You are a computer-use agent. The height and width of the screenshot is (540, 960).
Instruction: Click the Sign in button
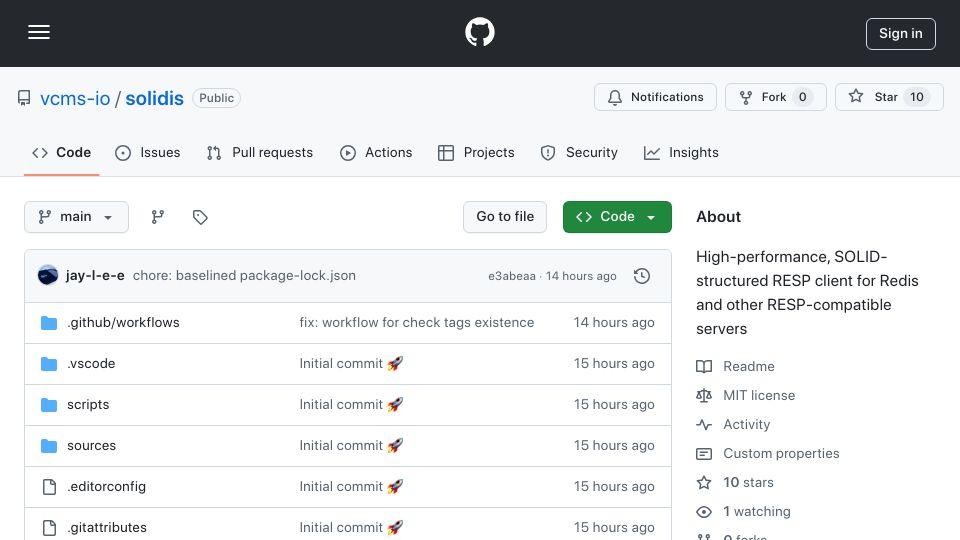click(x=901, y=34)
